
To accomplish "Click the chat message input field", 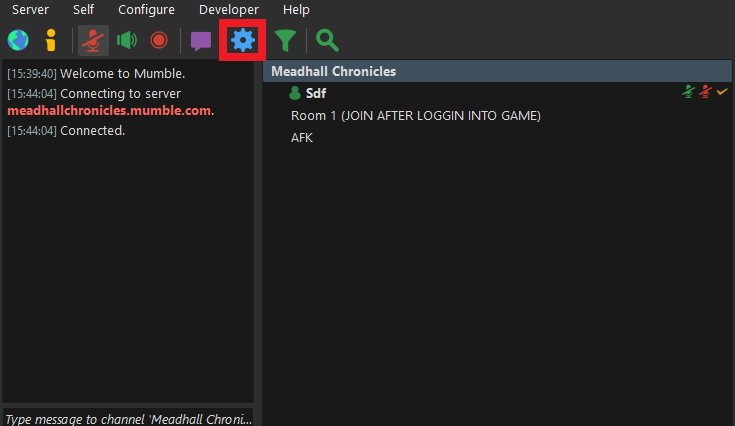I will pos(128,418).
